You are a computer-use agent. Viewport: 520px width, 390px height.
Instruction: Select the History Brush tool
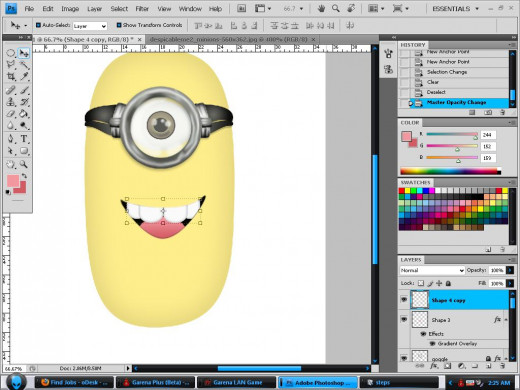coord(24,102)
